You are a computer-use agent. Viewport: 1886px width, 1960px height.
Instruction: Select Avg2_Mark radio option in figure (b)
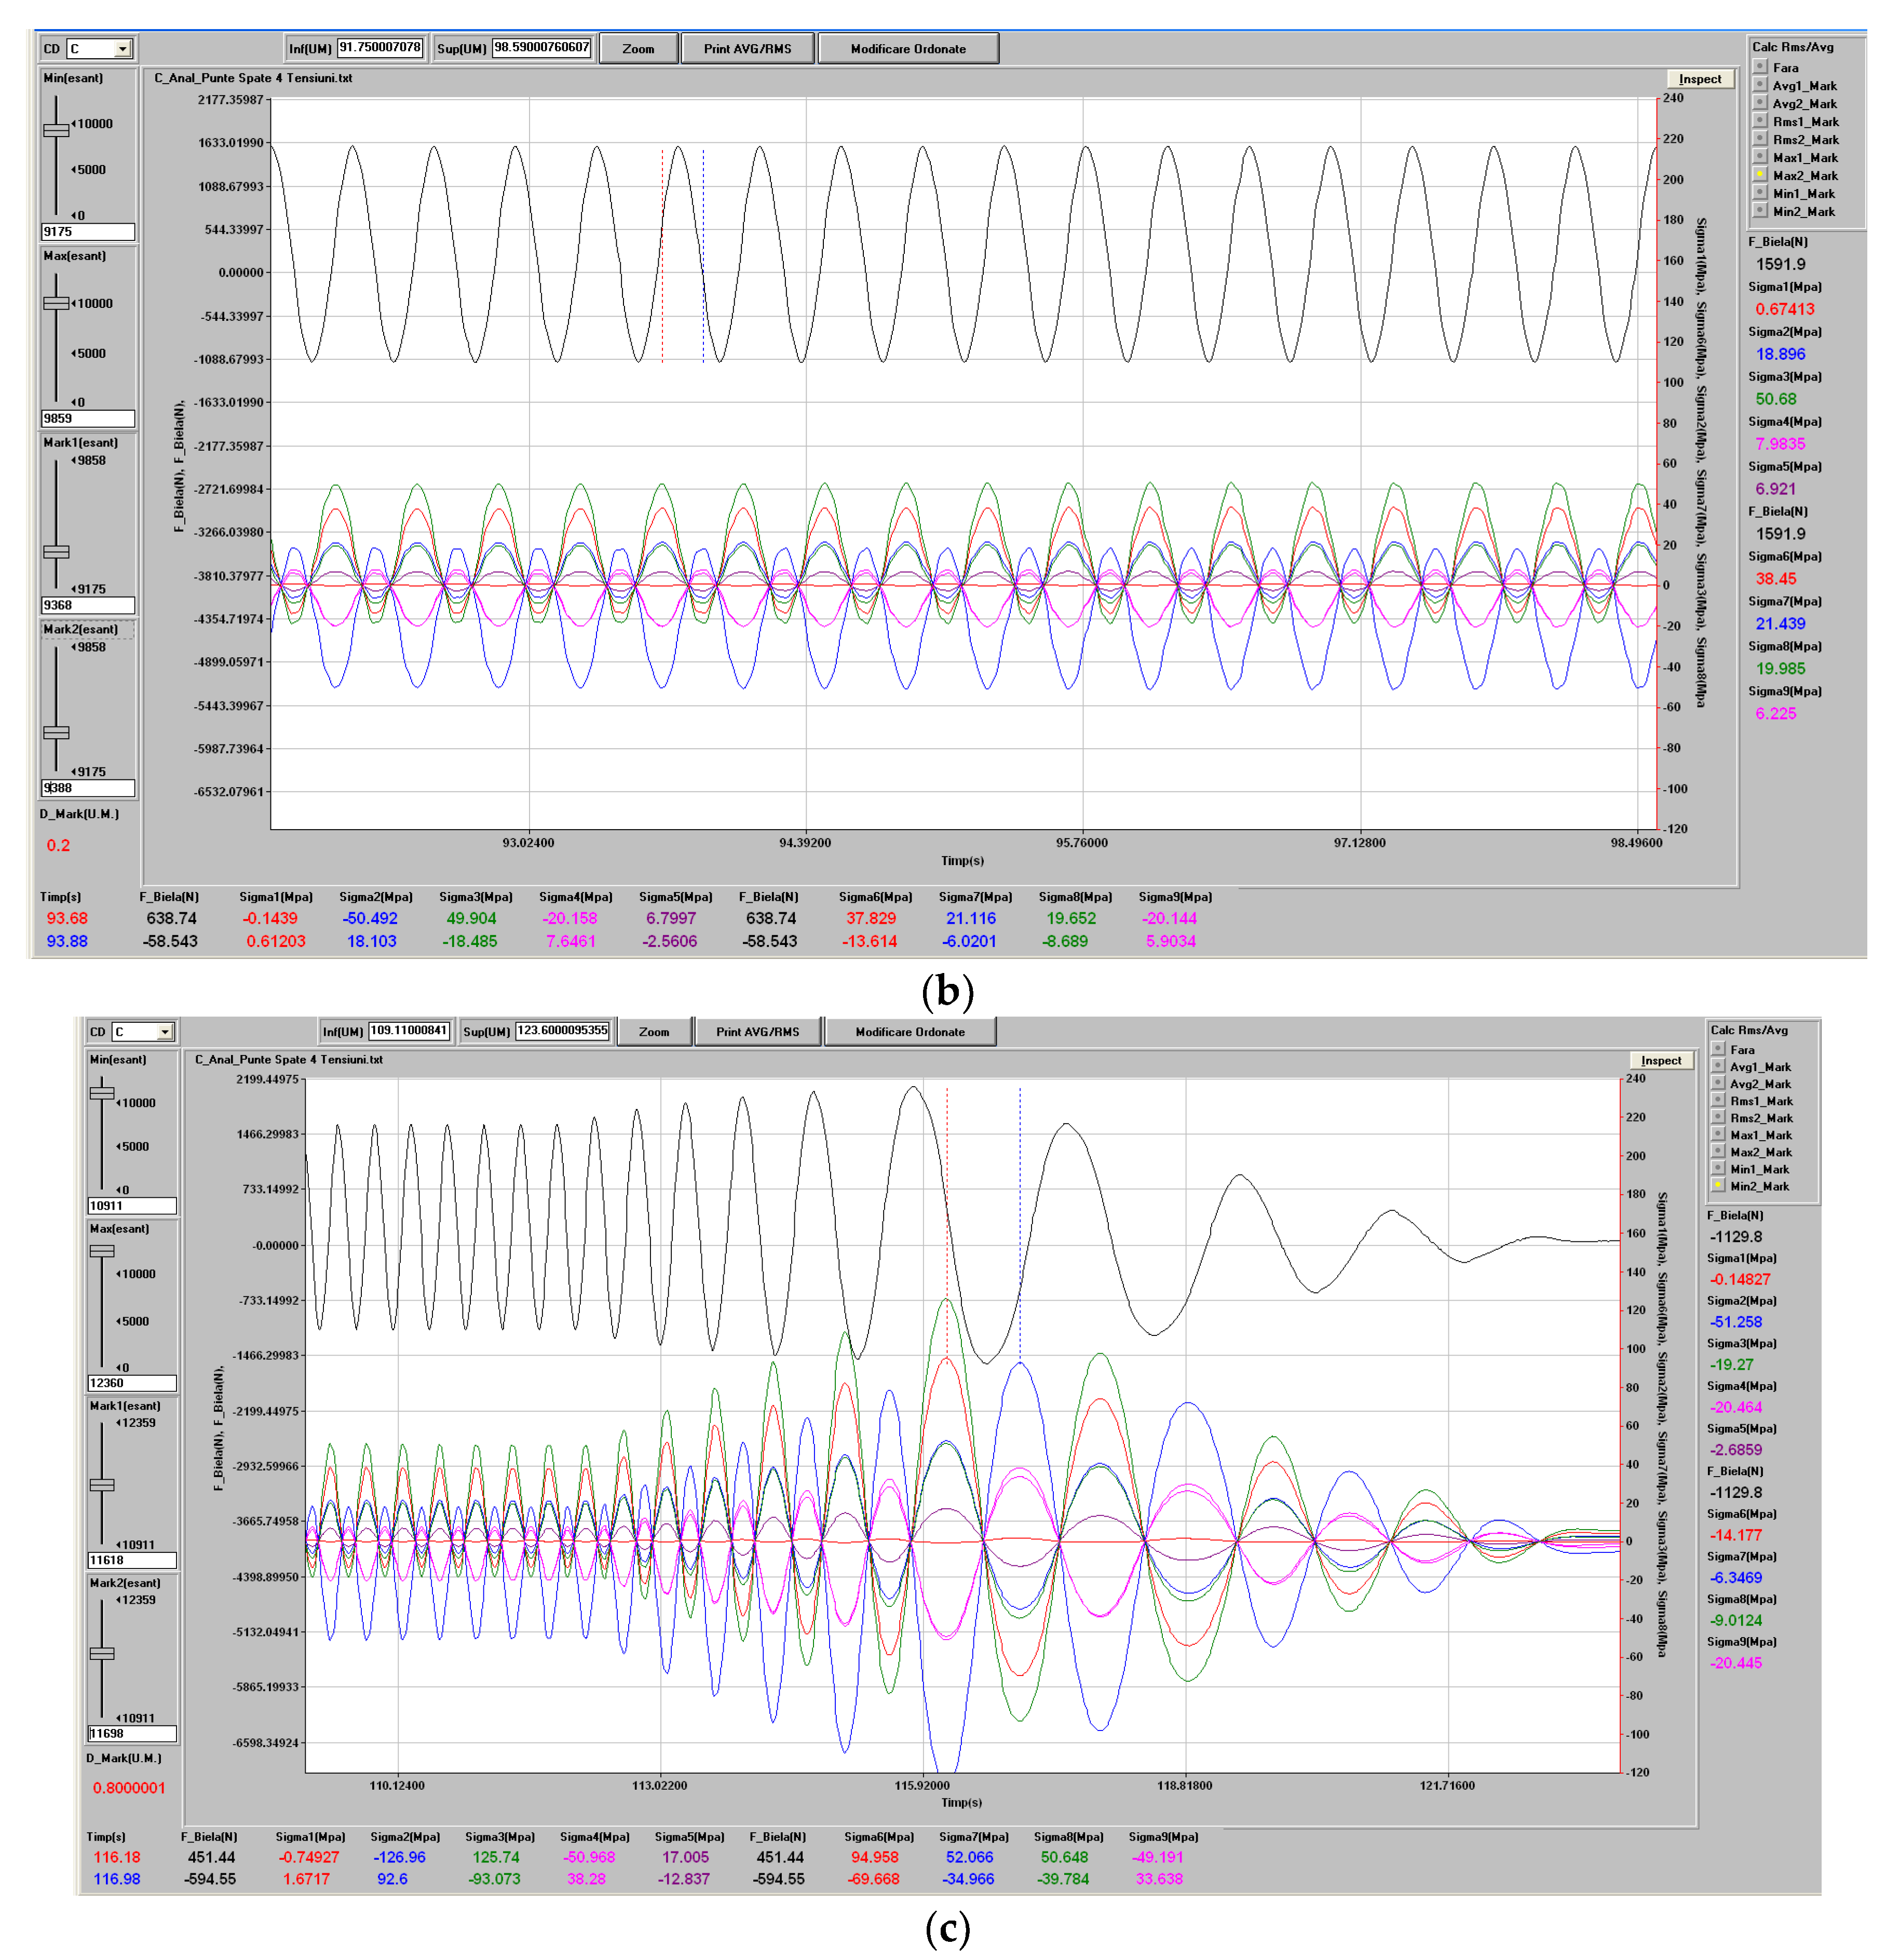click(x=1760, y=103)
